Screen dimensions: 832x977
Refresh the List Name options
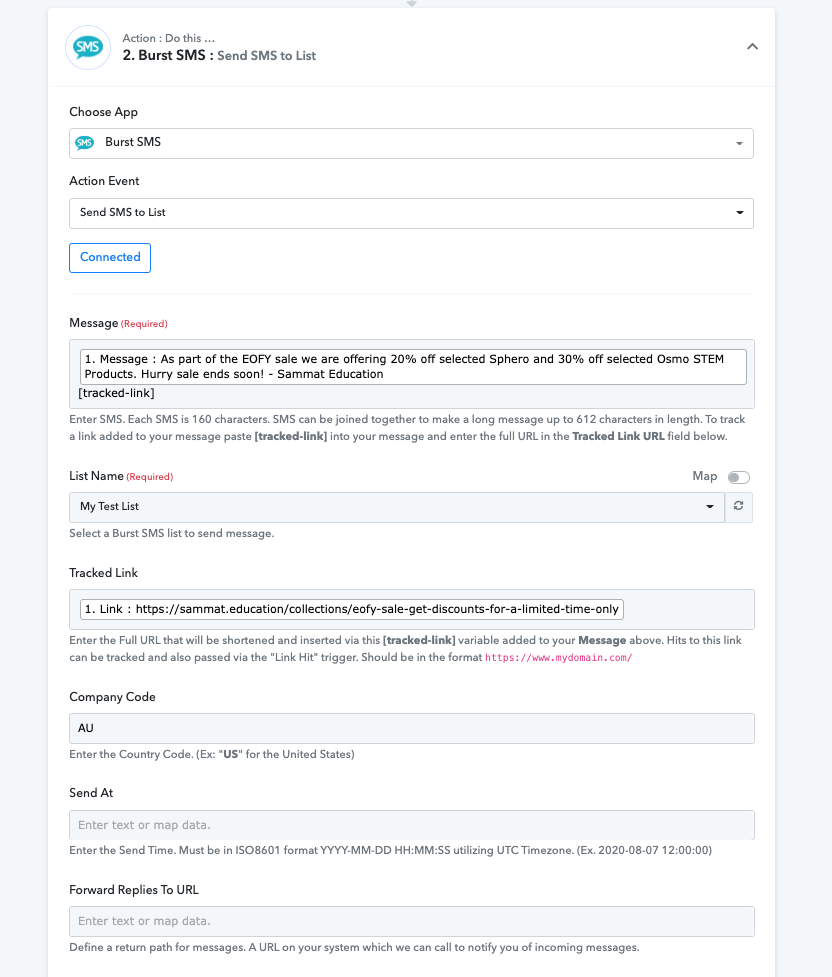tap(739, 507)
